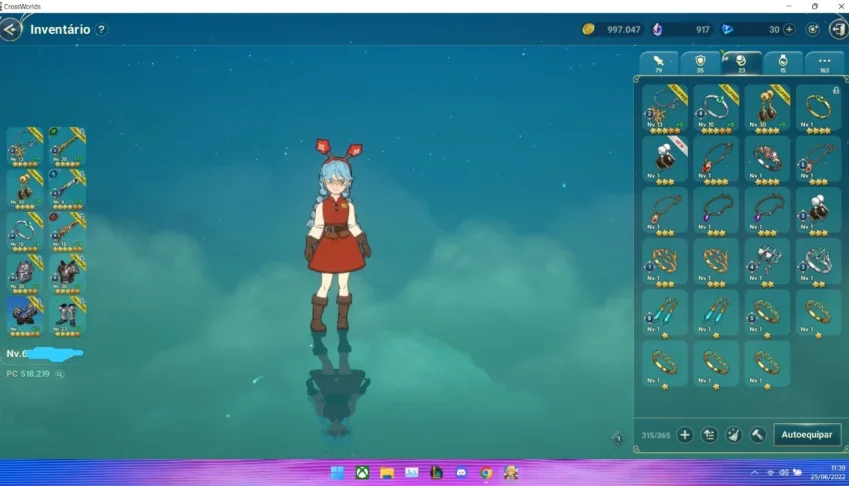The height and width of the screenshot is (486, 849).
Task: Select the silver bow earrings with badge 4
Action: pos(767,262)
